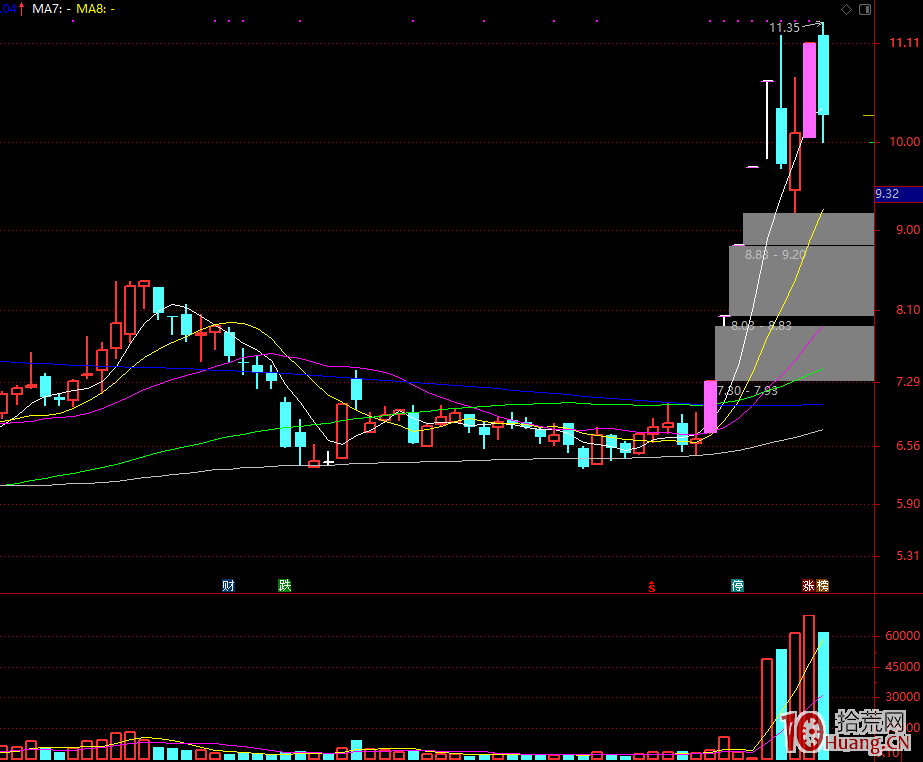Click the 6.56 price axis label
The height and width of the screenshot is (762, 923).
click(x=908, y=446)
